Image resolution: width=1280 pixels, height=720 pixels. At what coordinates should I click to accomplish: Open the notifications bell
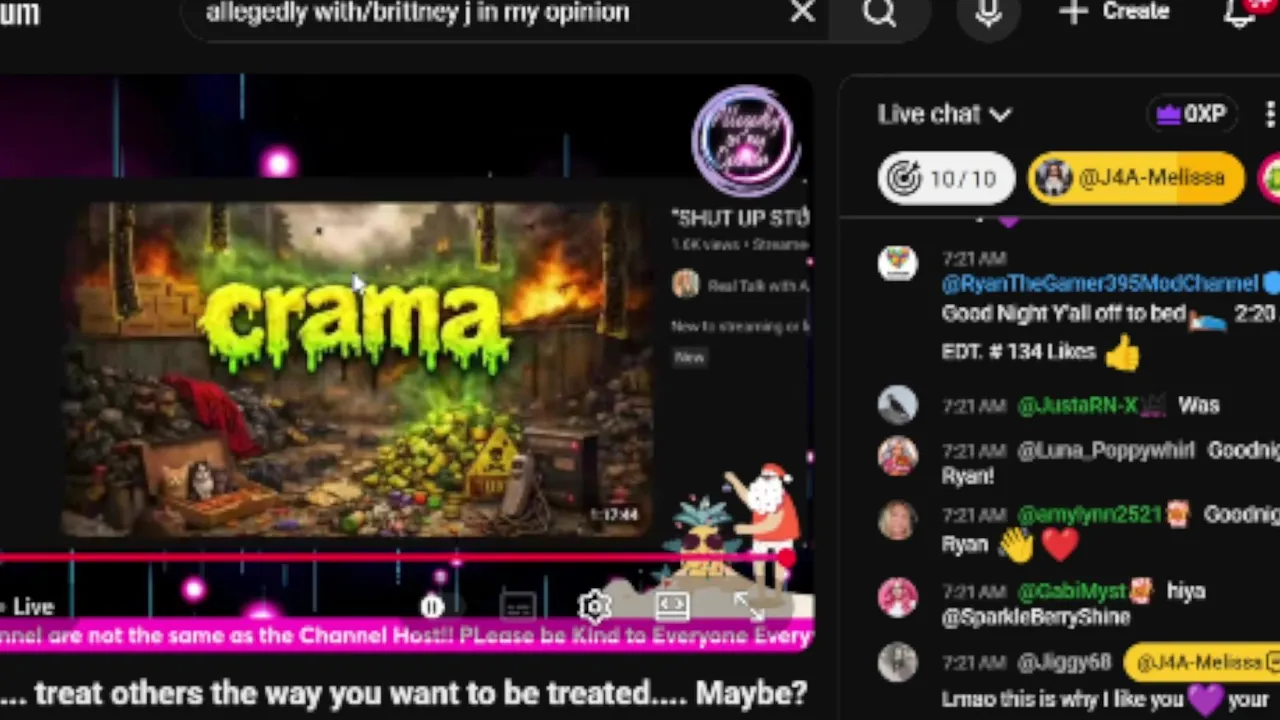pyautogui.click(x=1241, y=12)
